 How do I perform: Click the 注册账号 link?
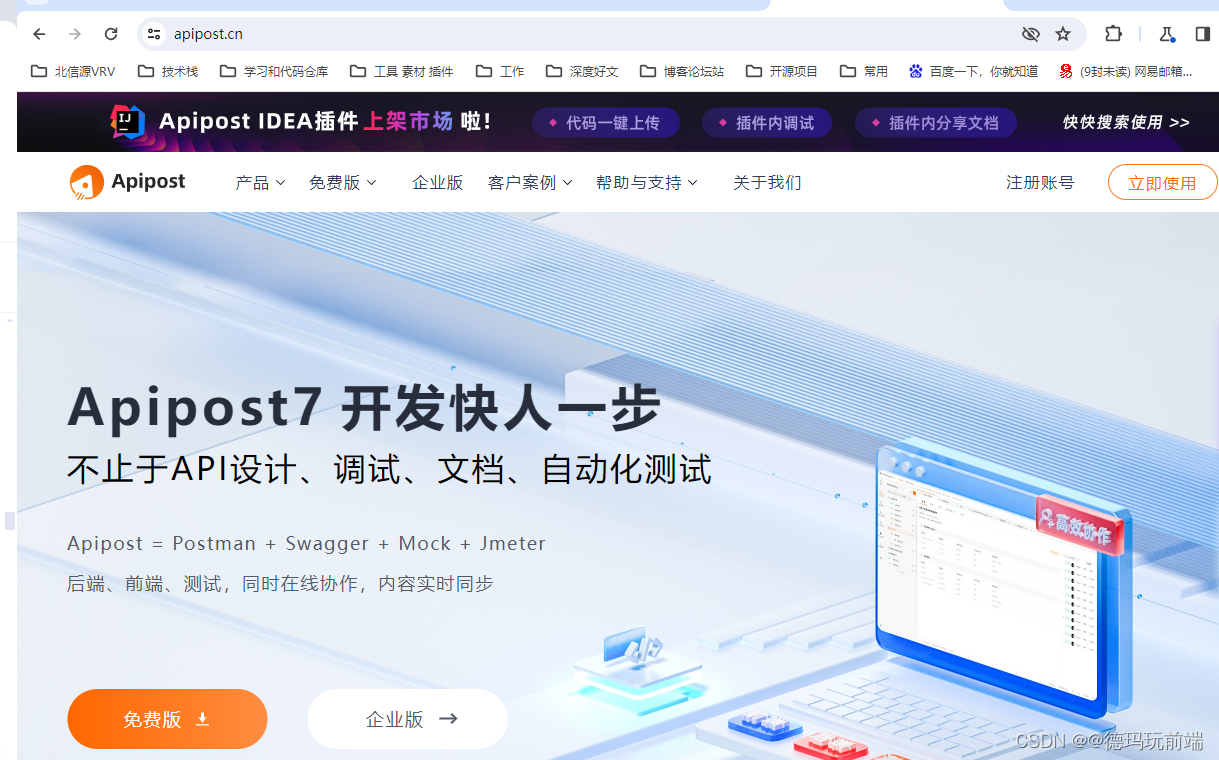(x=1040, y=182)
